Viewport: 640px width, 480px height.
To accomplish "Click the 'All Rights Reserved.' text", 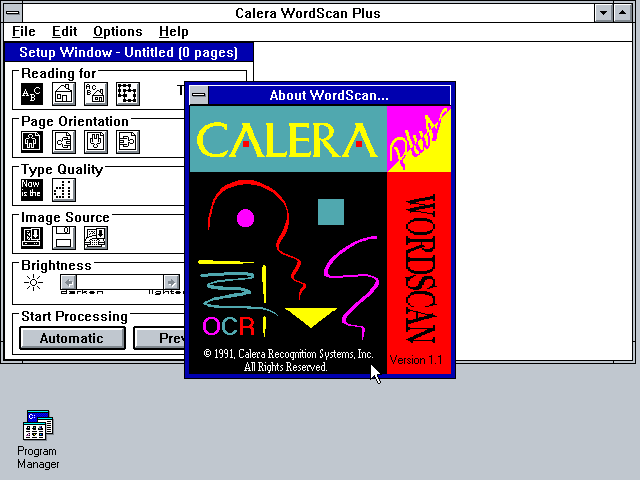I will (285, 367).
